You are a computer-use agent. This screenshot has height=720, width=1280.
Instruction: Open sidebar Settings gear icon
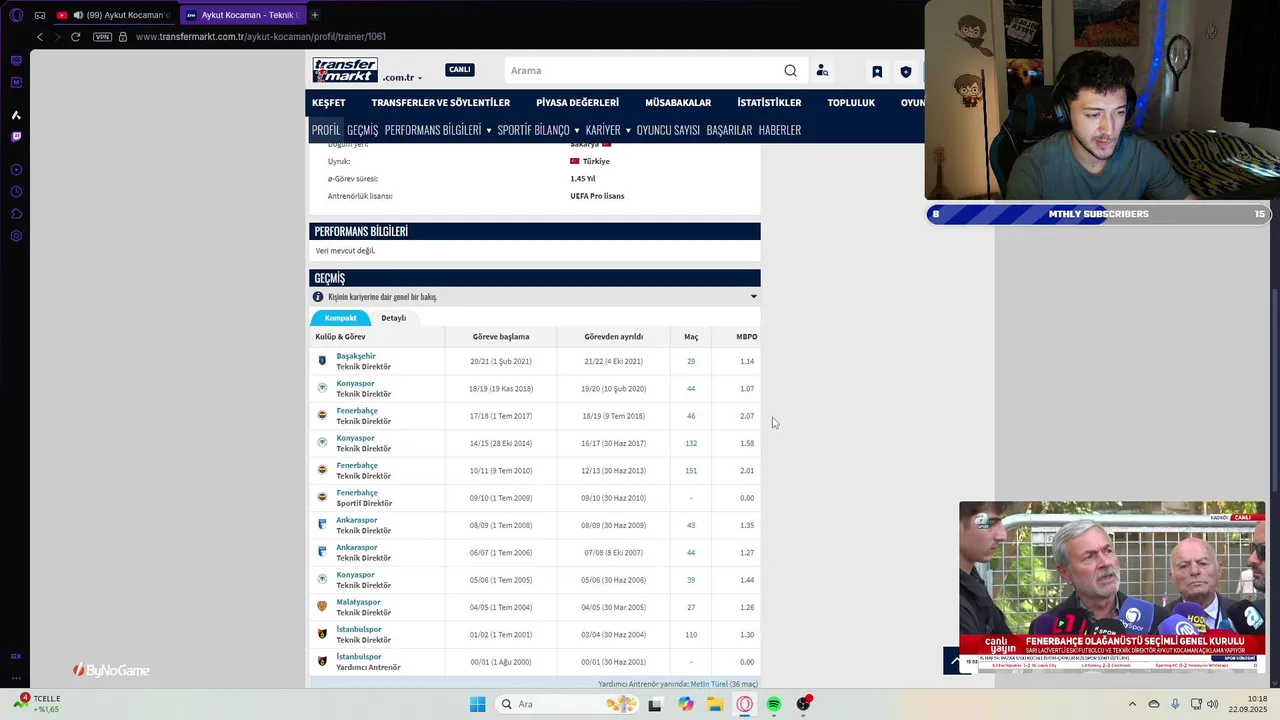(16, 236)
